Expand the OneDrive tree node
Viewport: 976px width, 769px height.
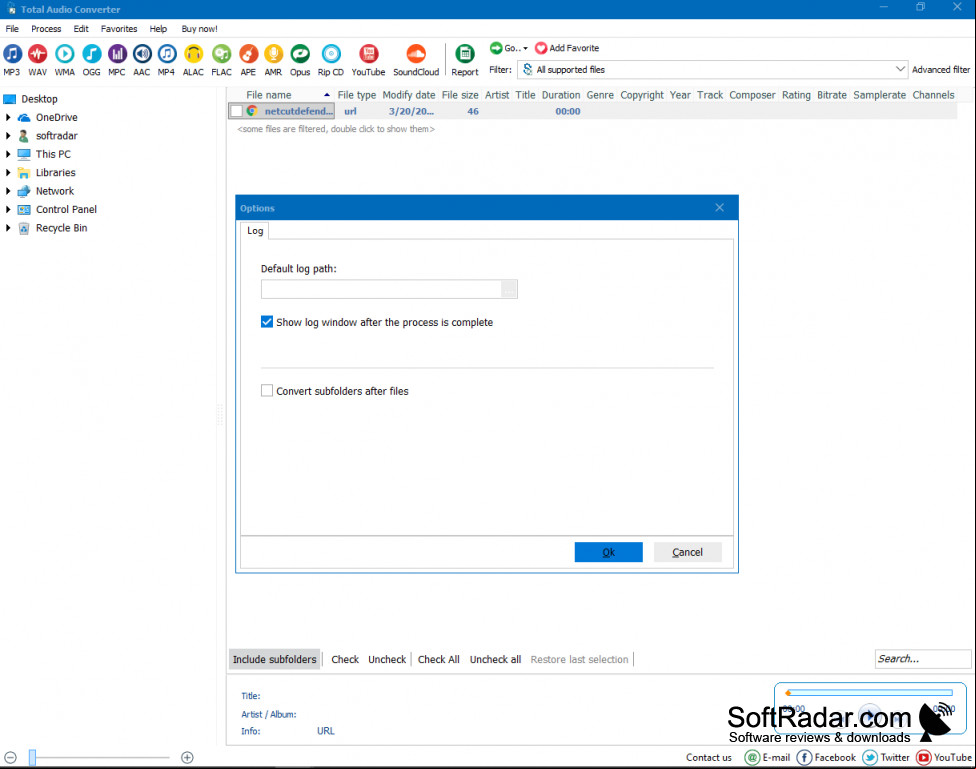tap(8, 117)
